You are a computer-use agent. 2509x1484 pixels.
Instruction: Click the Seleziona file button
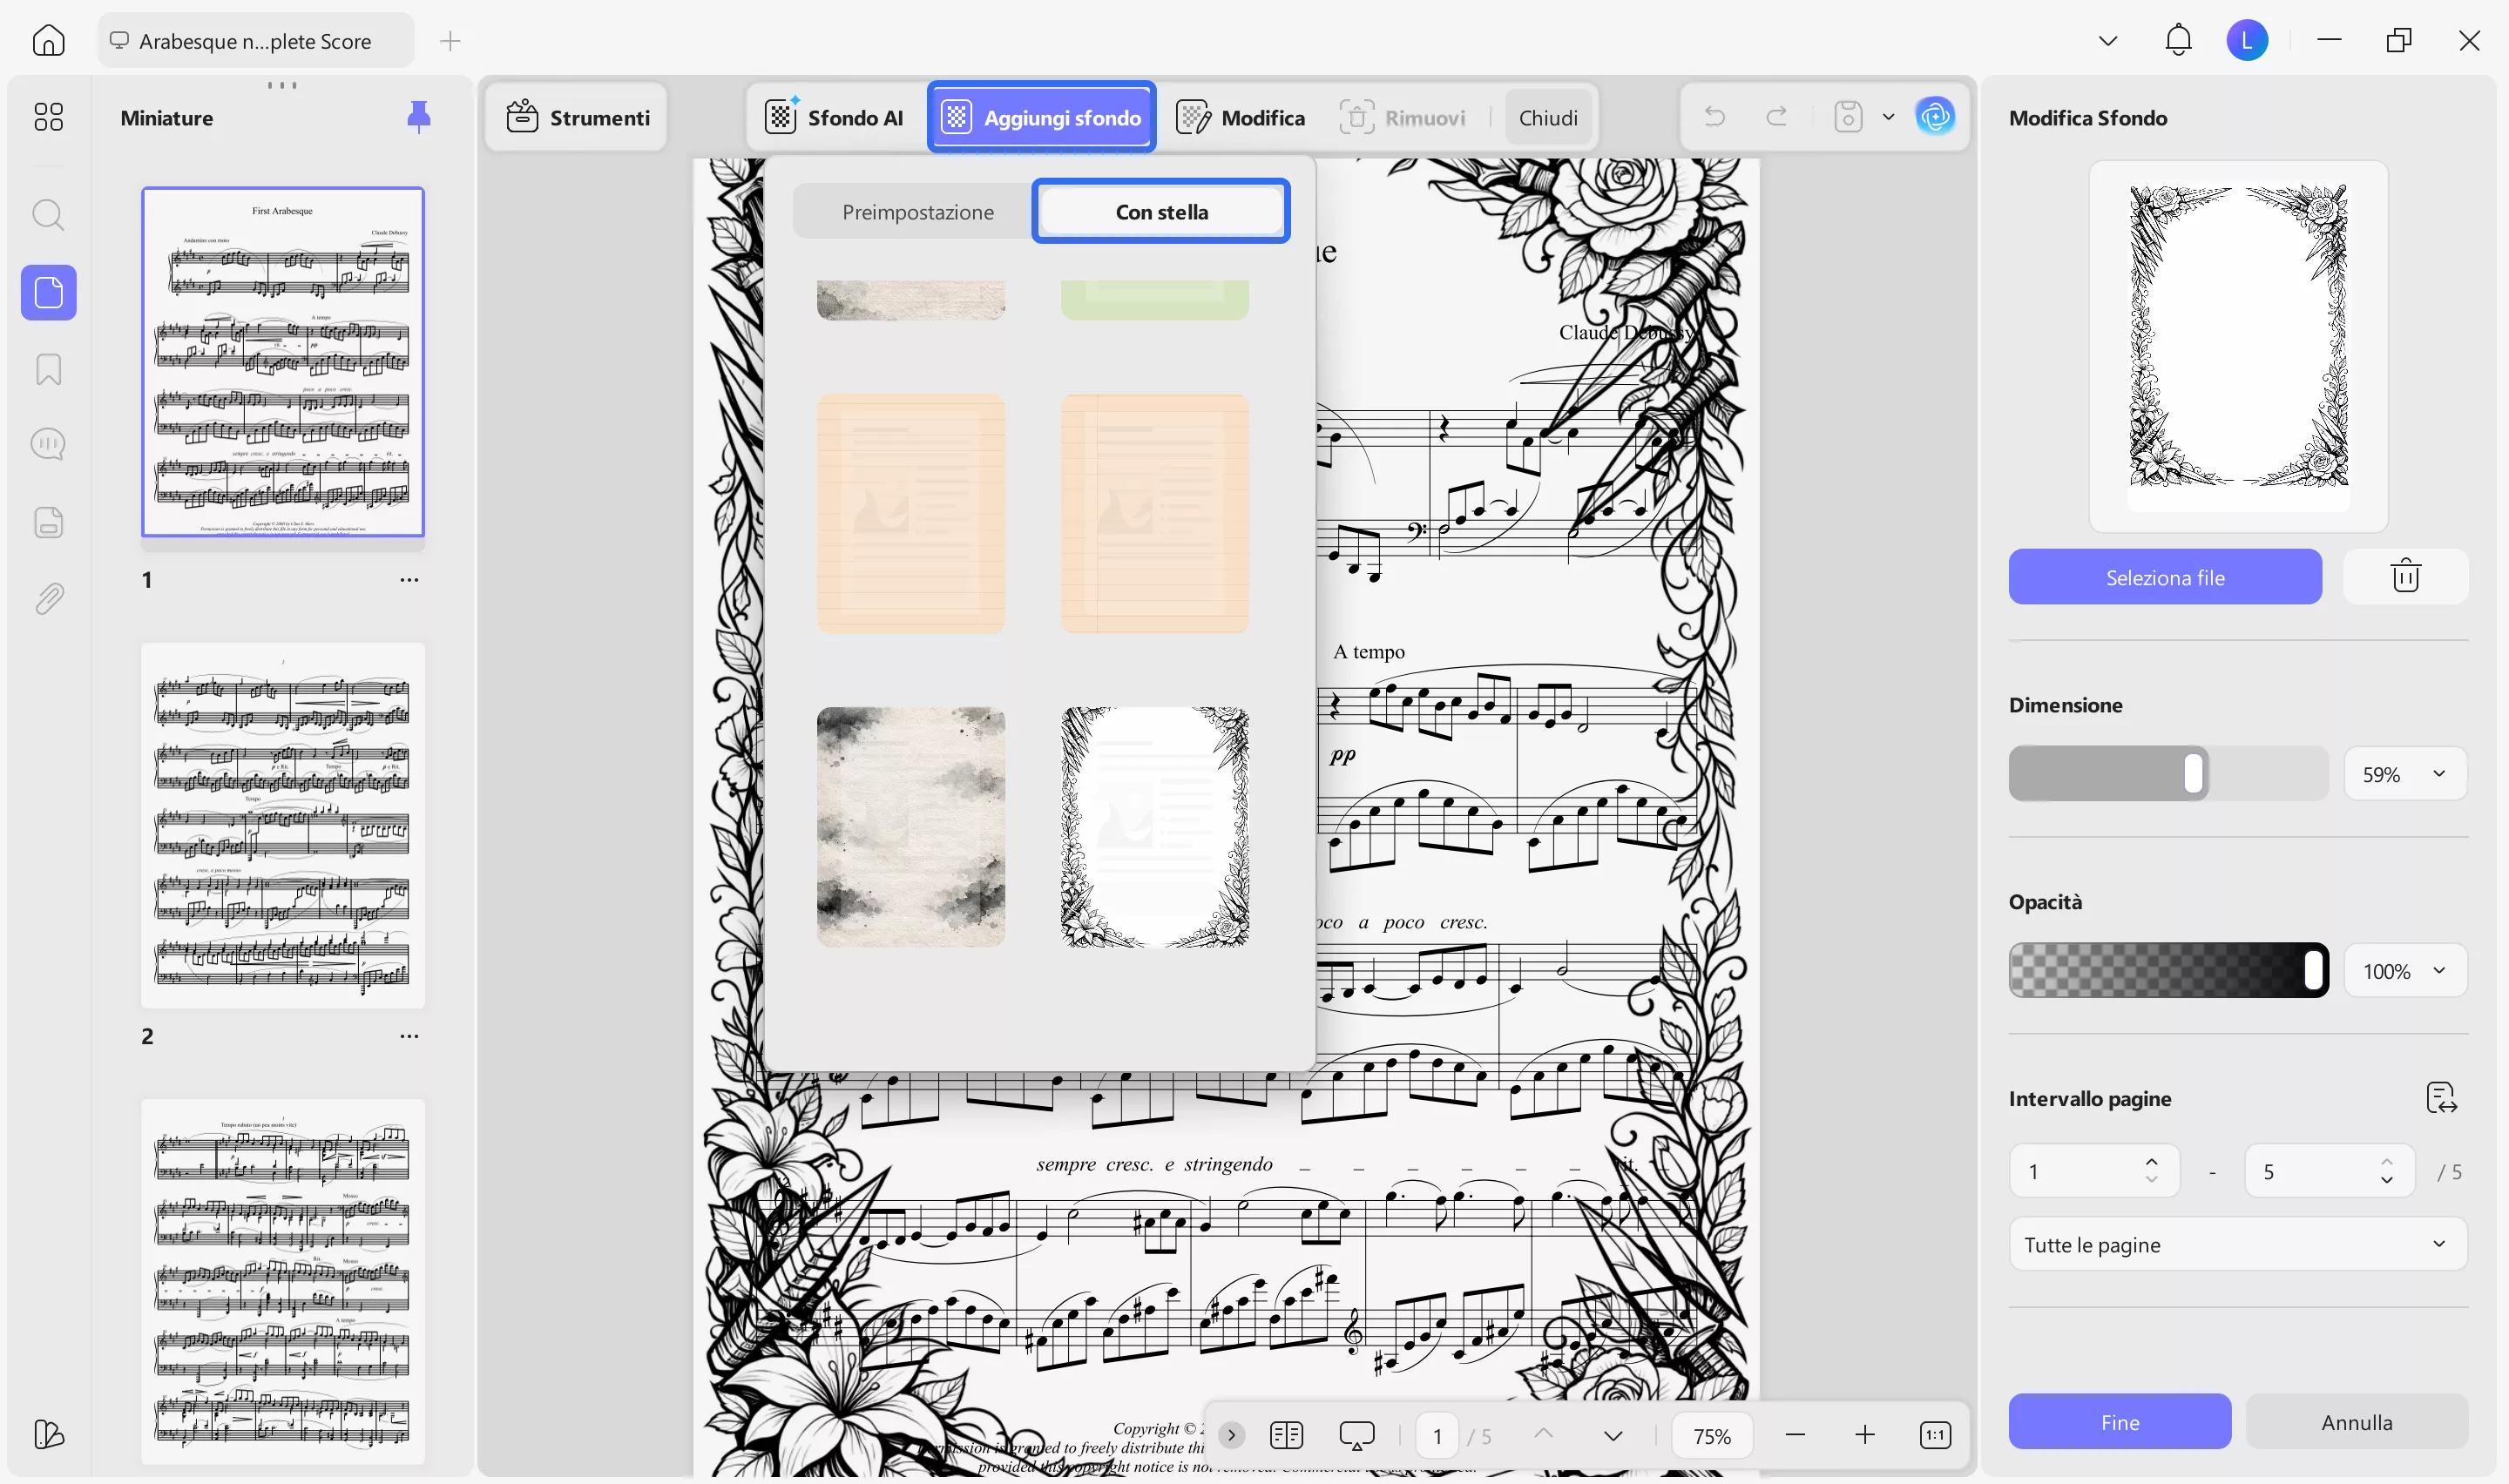click(2165, 577)
